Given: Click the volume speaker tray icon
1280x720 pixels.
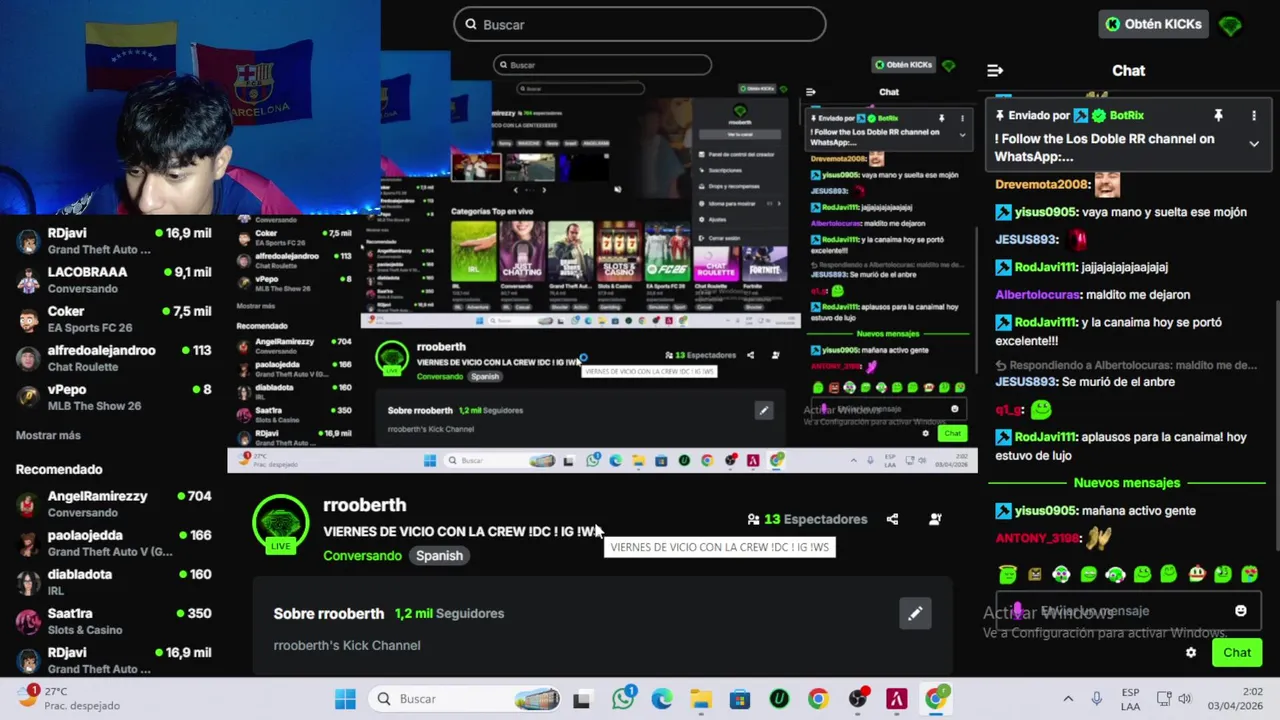Looking at the screenshot, I should tap(1185, 699).
